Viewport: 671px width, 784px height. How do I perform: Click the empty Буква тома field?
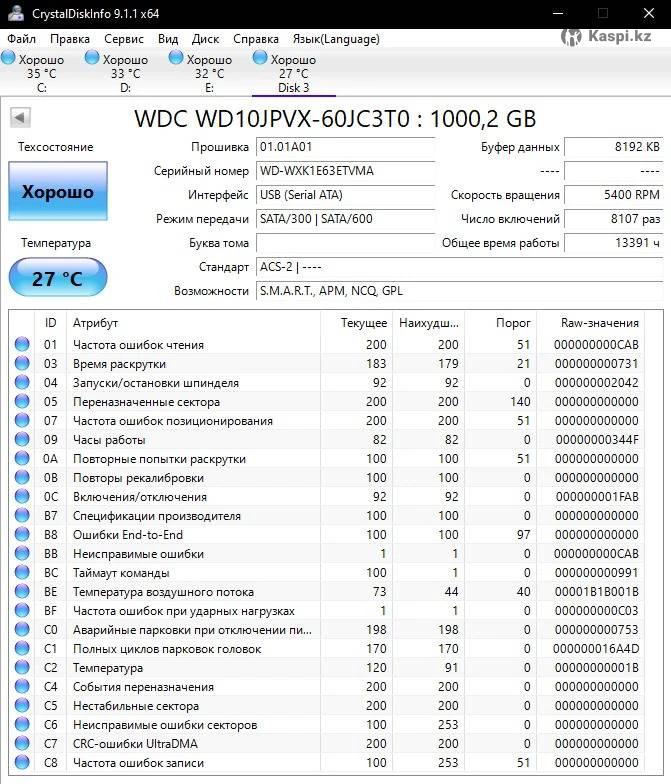[x=346, y=243]
